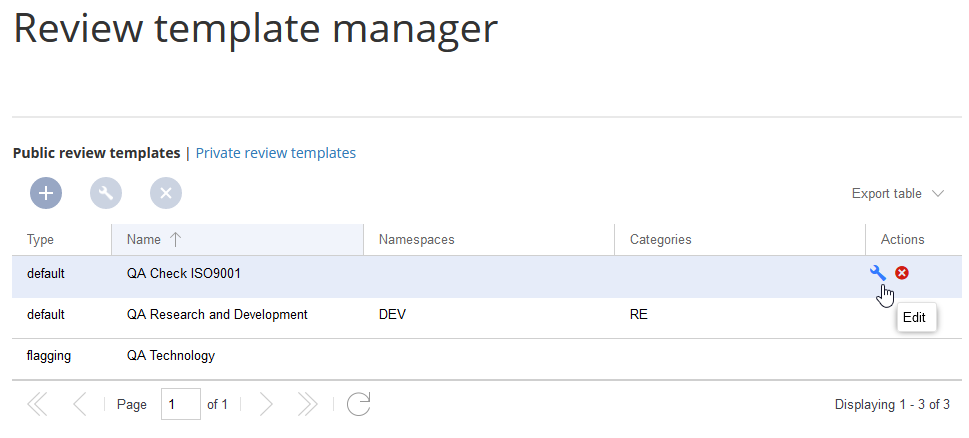Click the Categories column header
This screenshot has height=438, width=969.
coord(660,240)
